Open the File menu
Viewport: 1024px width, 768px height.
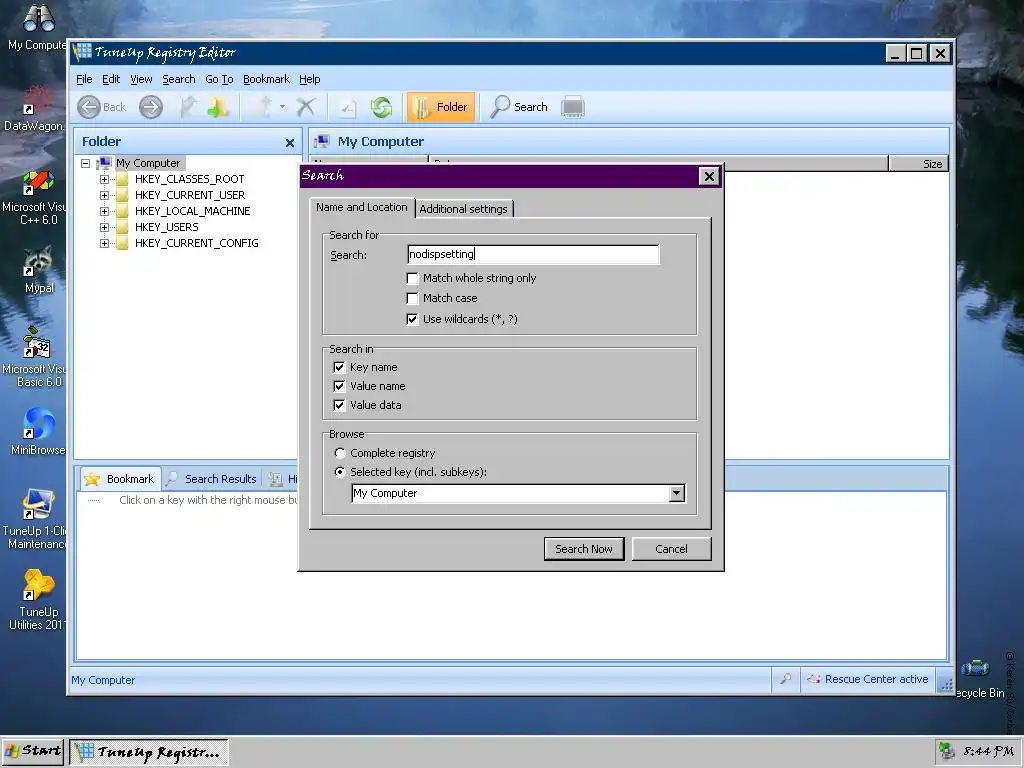click(84, 79)
